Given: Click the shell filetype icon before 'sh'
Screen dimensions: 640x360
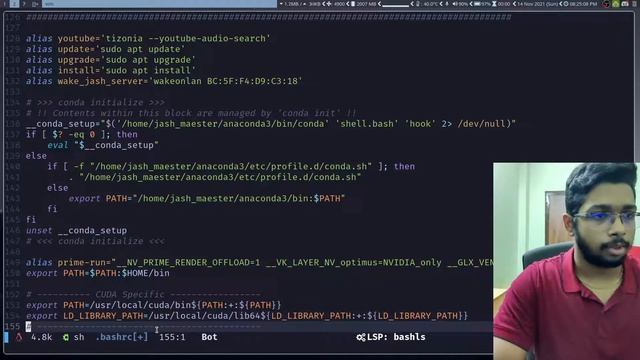Looking at the screenshot, I should click(x=66, y=337).
